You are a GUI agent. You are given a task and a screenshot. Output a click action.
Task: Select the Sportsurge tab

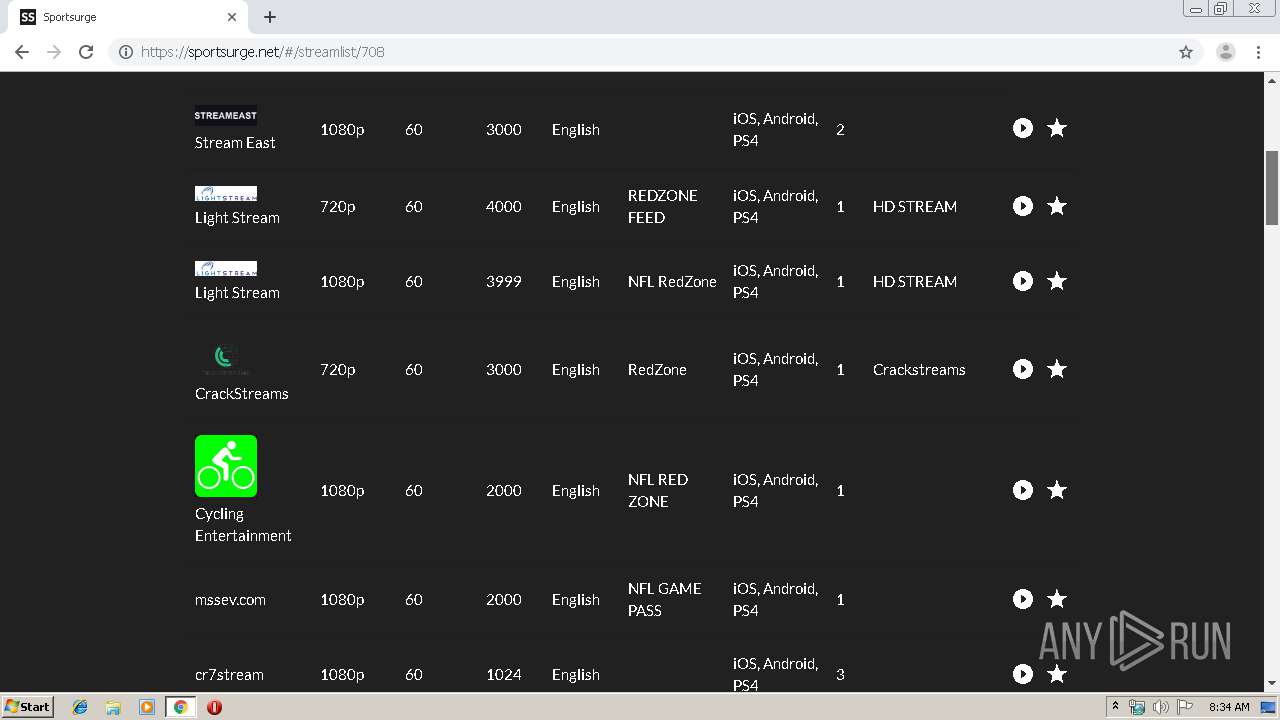[x=128, y=17]
